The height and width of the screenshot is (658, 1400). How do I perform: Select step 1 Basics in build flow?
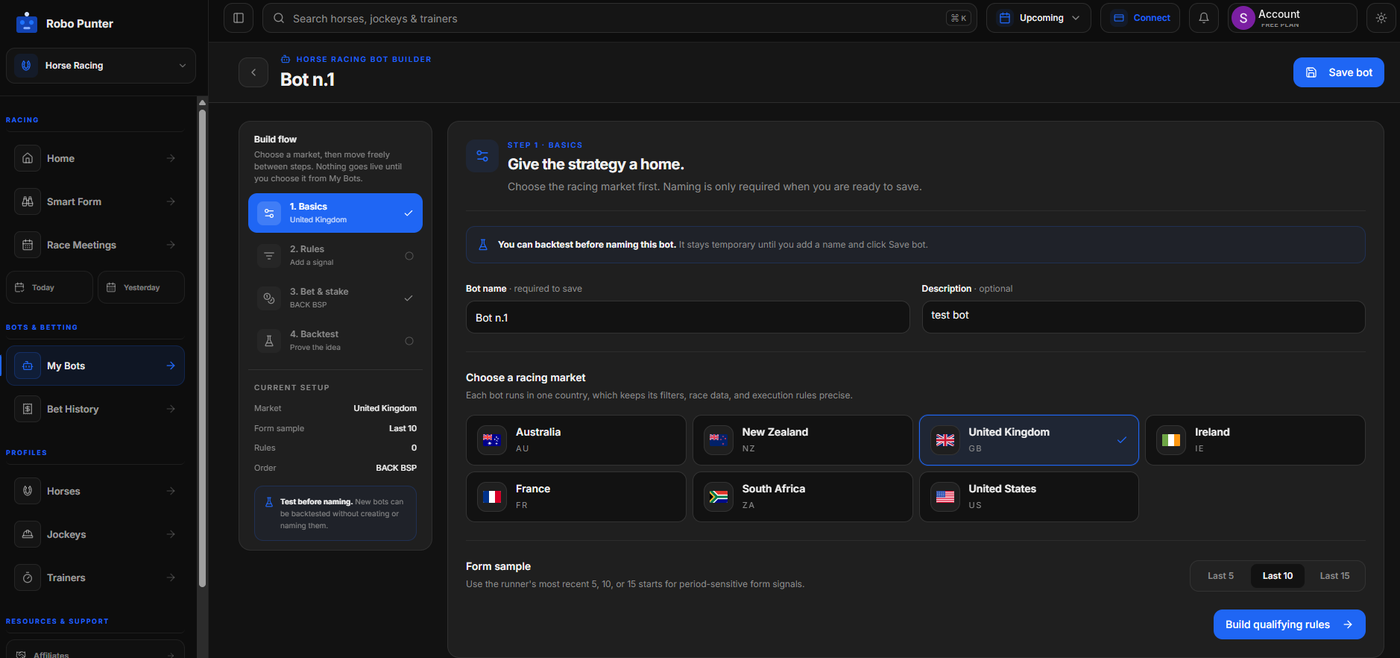pos(335,213)
